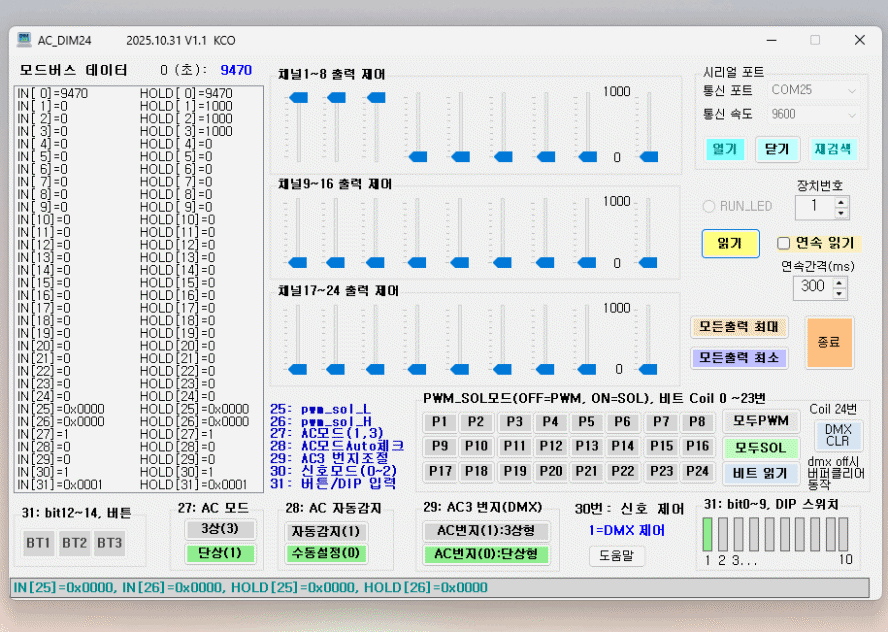
Task: Click the 재검색 rescan button
Action: pos(832,149)
